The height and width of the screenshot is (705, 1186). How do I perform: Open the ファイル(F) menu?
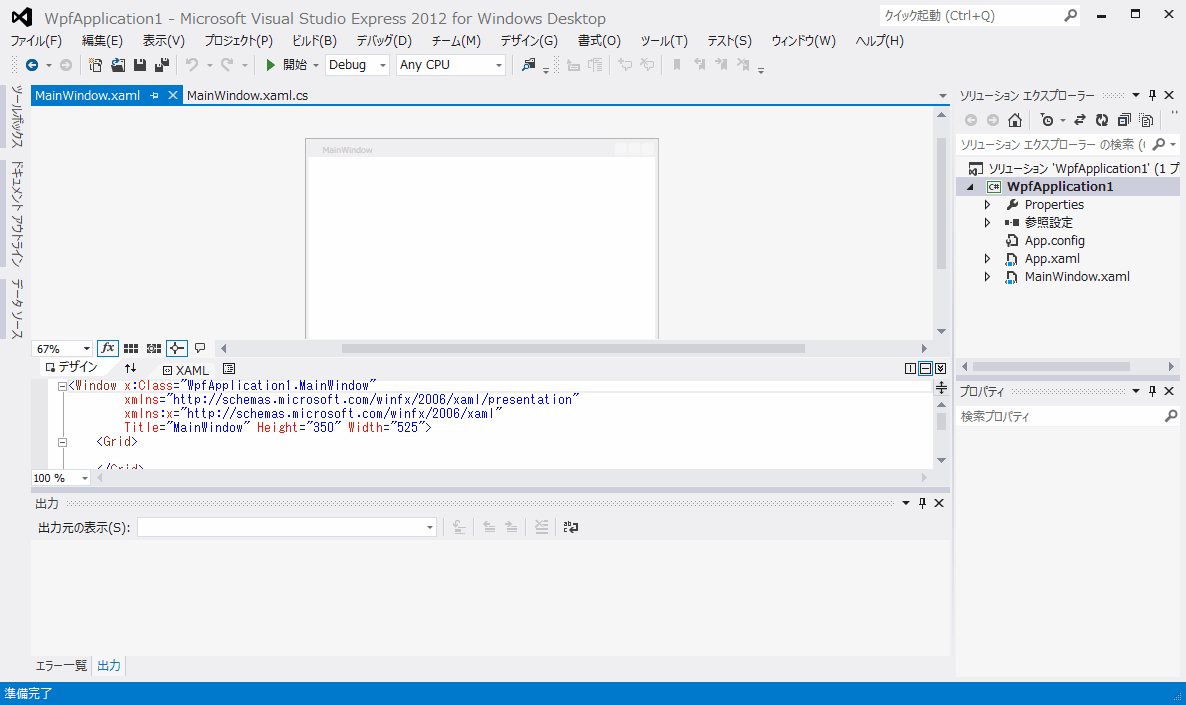36,41
